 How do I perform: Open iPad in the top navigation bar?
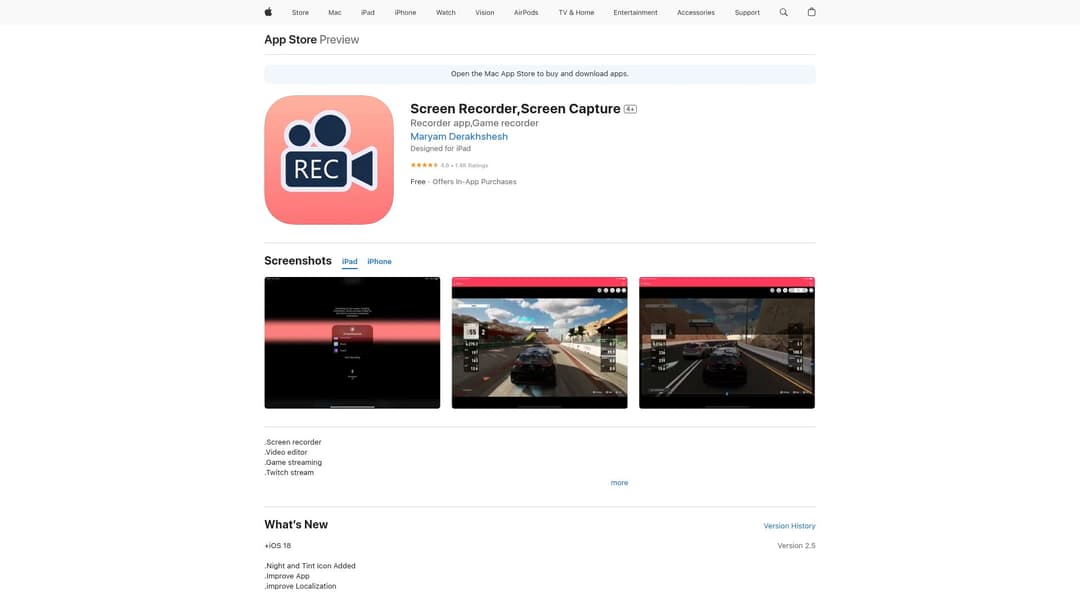click(x=368, y=12)
